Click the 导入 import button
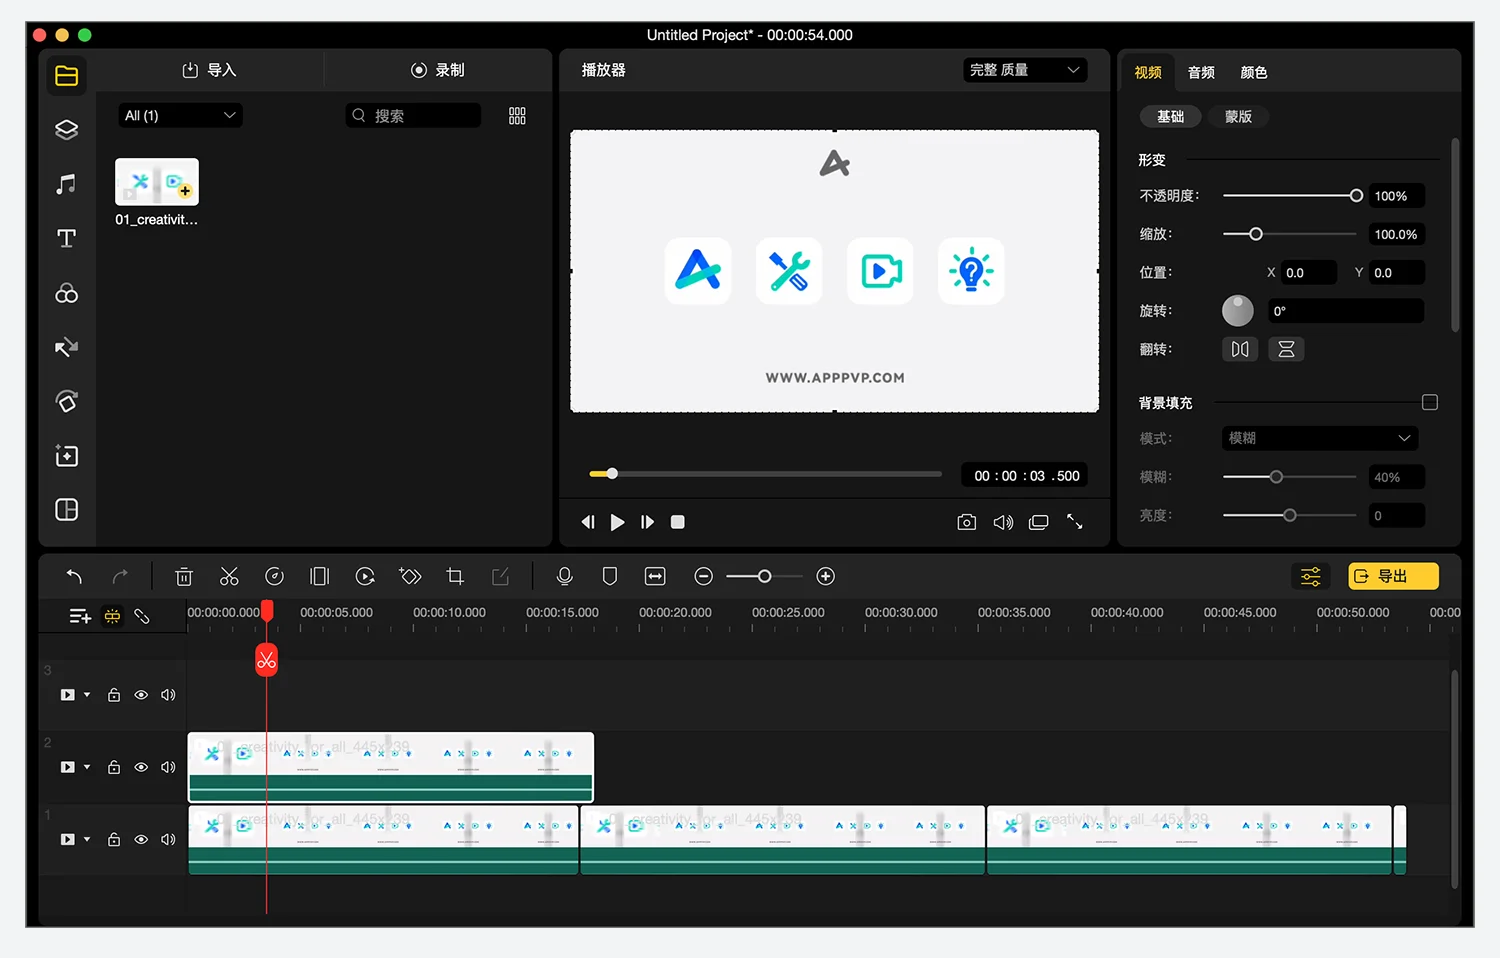The height and width of the screenshot is (958, 1500). [209, 70]
